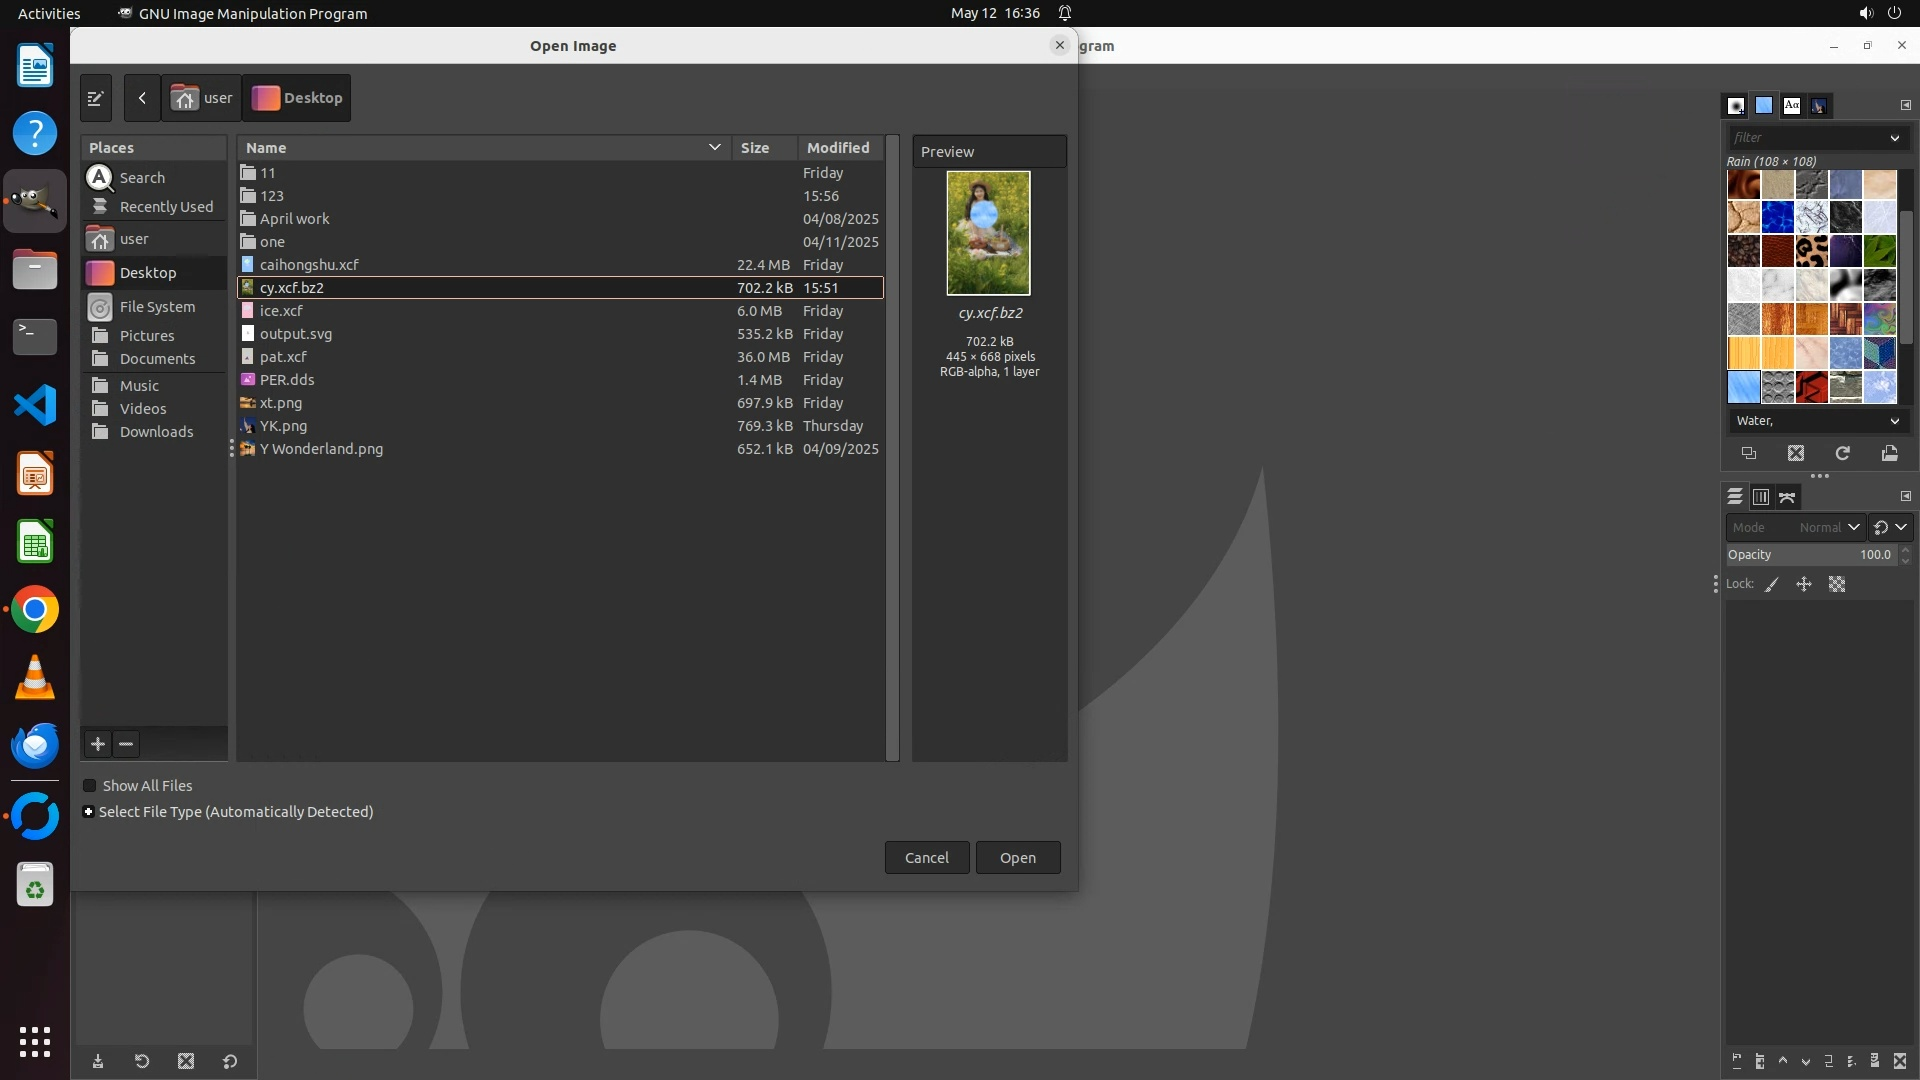Click the delete pattern icon
The image size is (1920, 1080).
pos(1796,454)
